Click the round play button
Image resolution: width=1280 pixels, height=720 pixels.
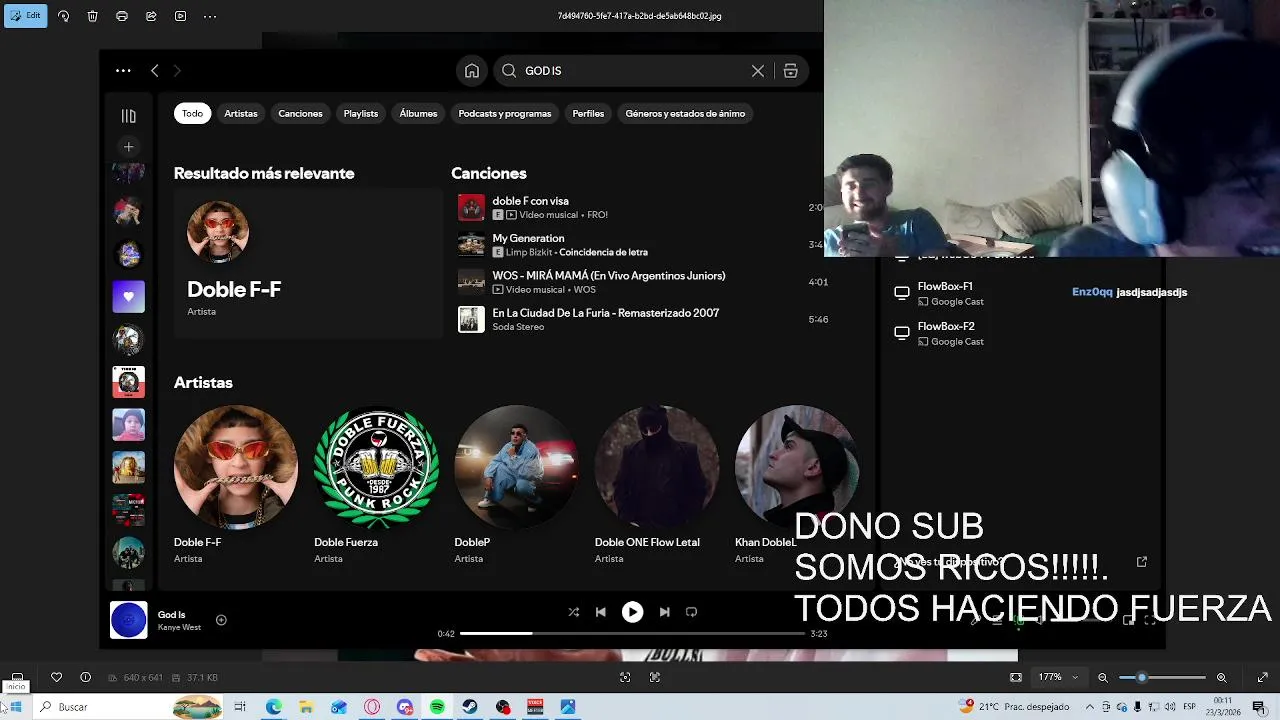633,612
